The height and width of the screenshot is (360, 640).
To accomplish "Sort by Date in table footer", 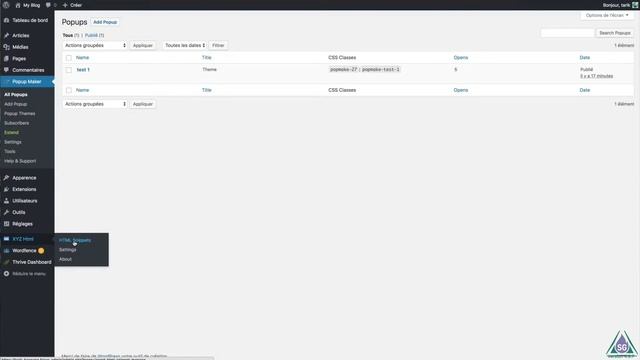I will click(x=584, y=90).
